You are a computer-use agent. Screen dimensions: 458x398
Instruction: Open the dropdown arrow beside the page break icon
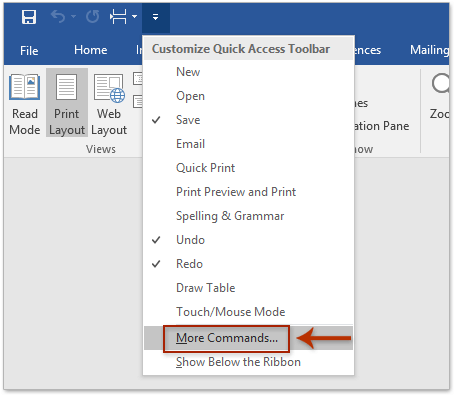[134, 16]
